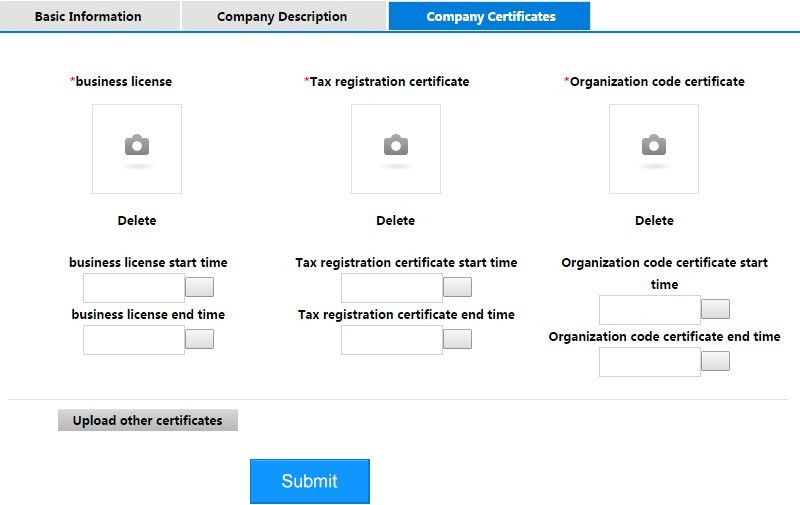
Task: Switch to Company Description tab
Action: 283,16
